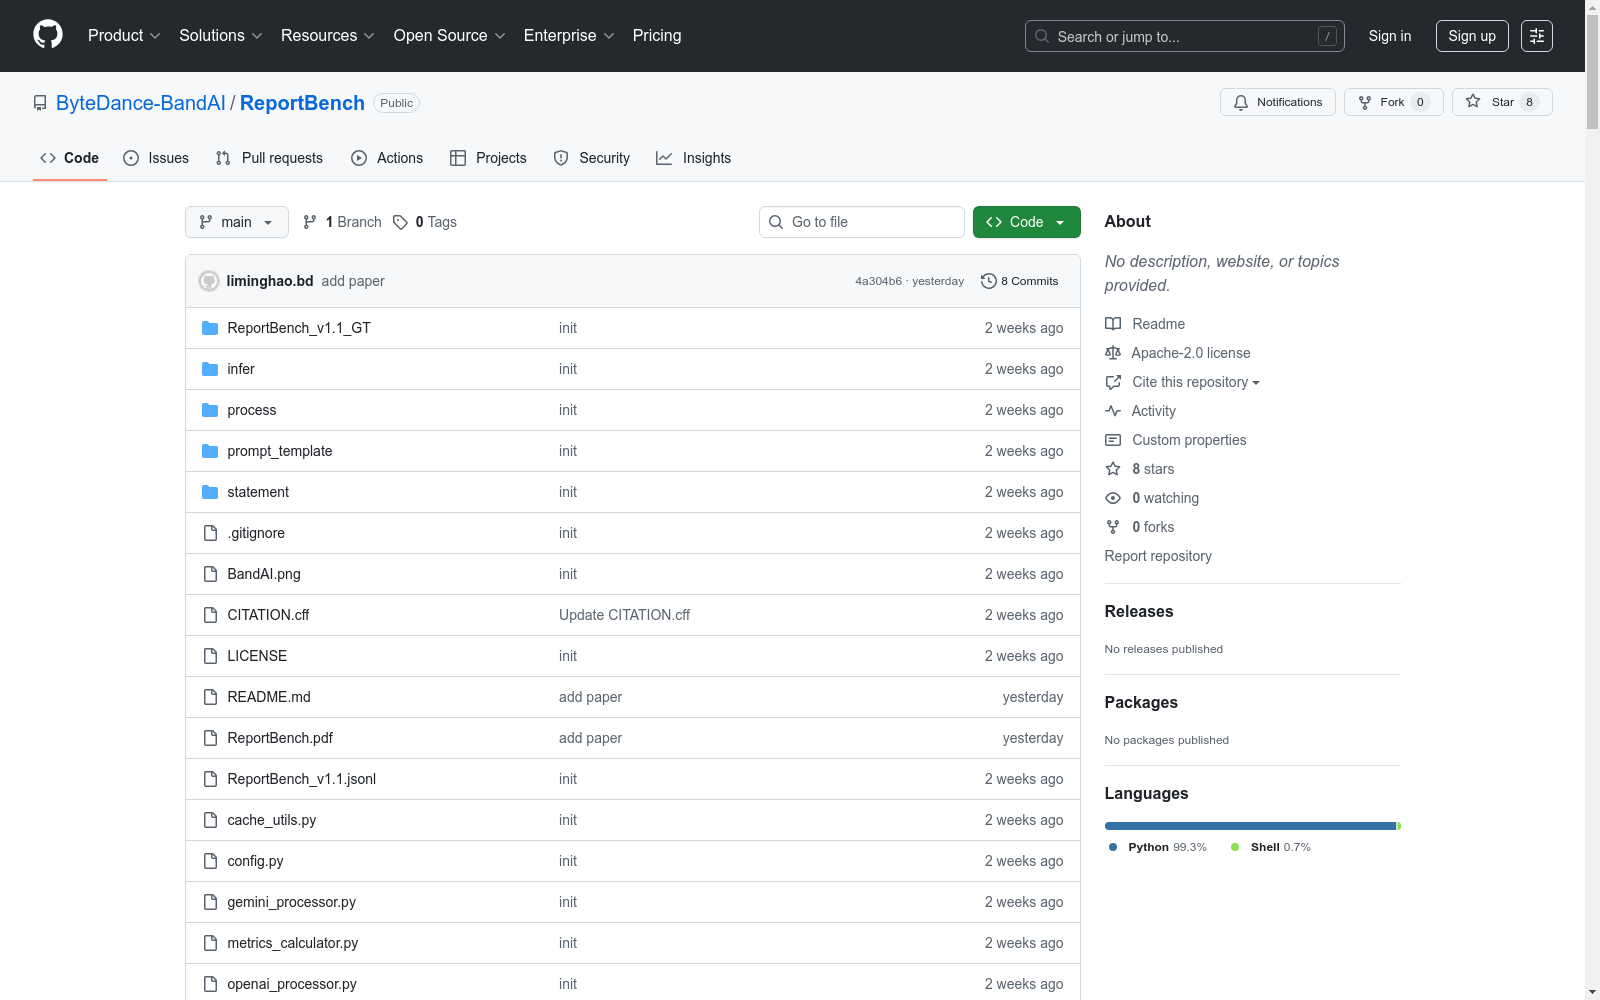Click the metrics_calculator.py file icon
Viewport: 1600px width, 1000px height.
210,943
